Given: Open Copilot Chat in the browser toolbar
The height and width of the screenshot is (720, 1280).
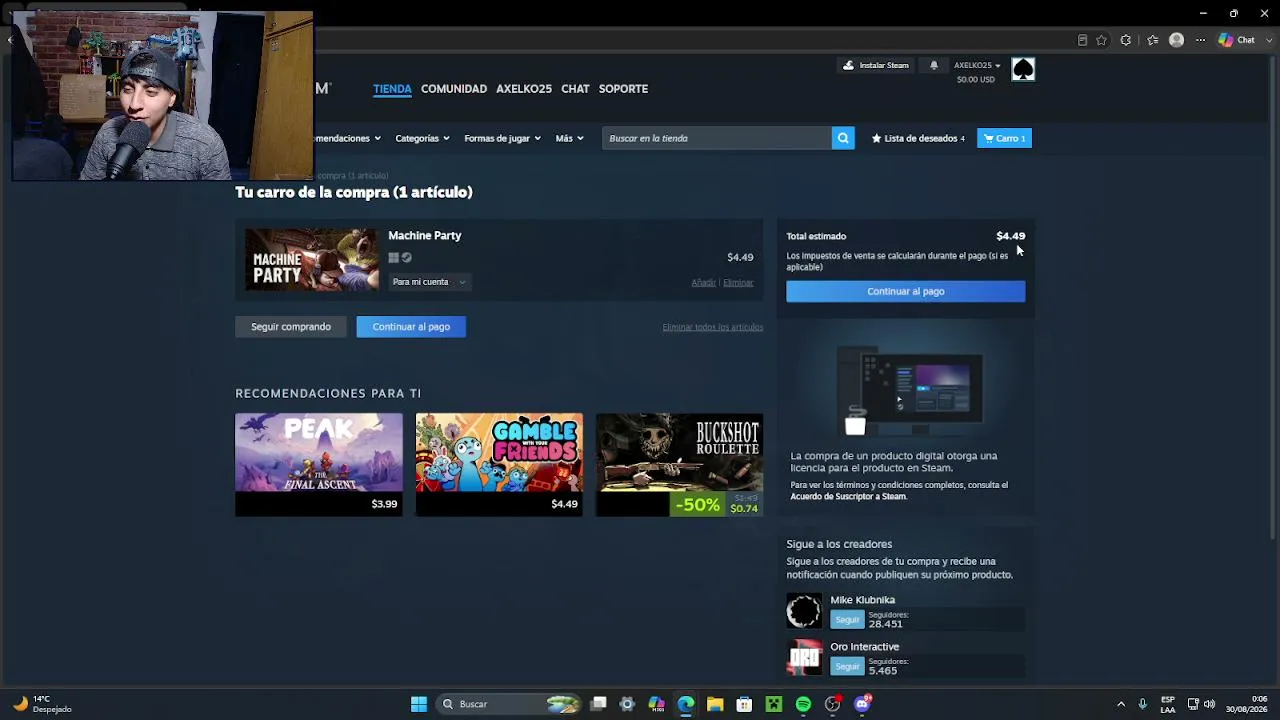Looking at the screenshot, I should point(1237,40).
